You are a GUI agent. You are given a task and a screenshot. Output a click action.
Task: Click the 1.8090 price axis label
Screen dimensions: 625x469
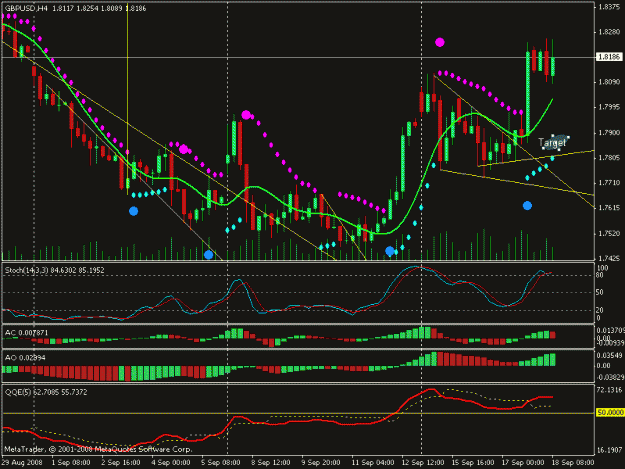click(609, 82)
